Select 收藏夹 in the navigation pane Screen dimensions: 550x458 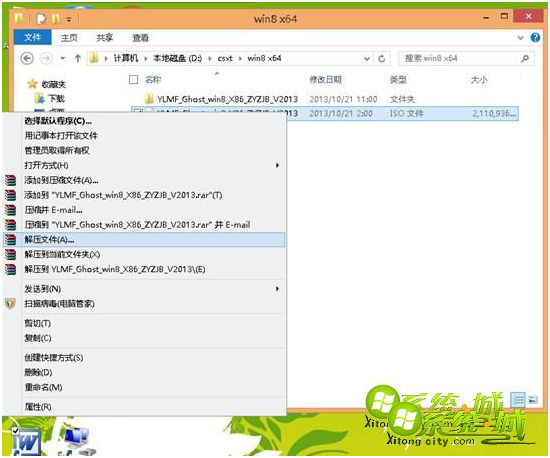(x=47, y=84)
